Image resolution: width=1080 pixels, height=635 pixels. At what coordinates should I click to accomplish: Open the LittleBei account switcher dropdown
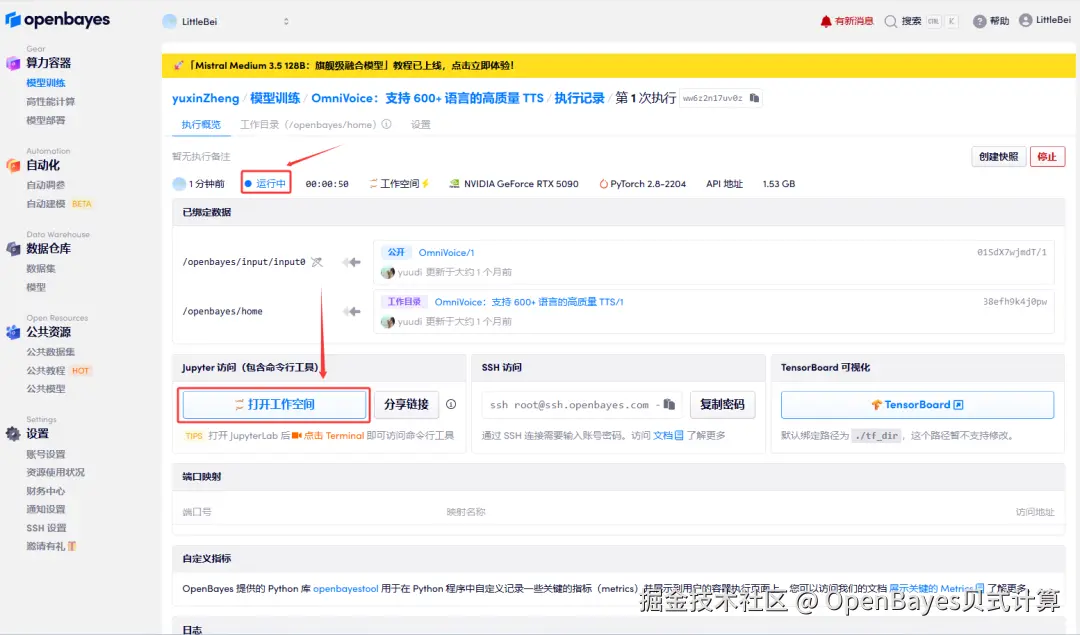(227, 21)
